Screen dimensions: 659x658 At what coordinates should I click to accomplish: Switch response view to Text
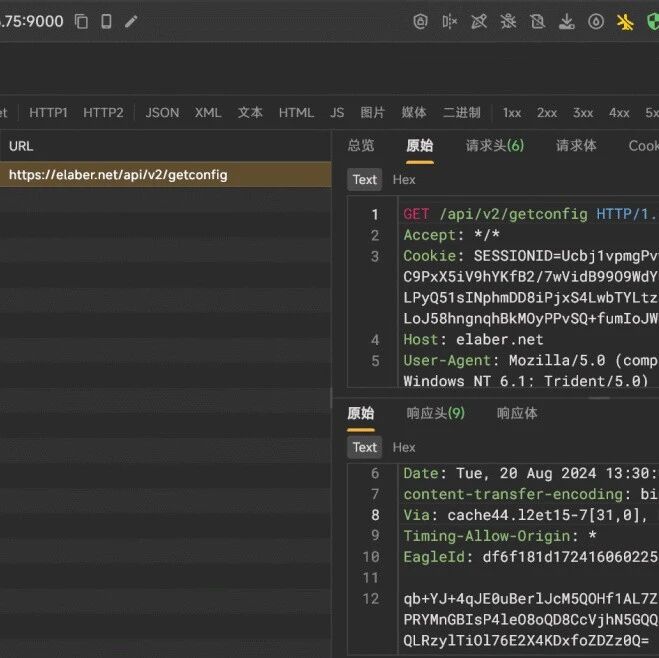[x=364, y=447]
